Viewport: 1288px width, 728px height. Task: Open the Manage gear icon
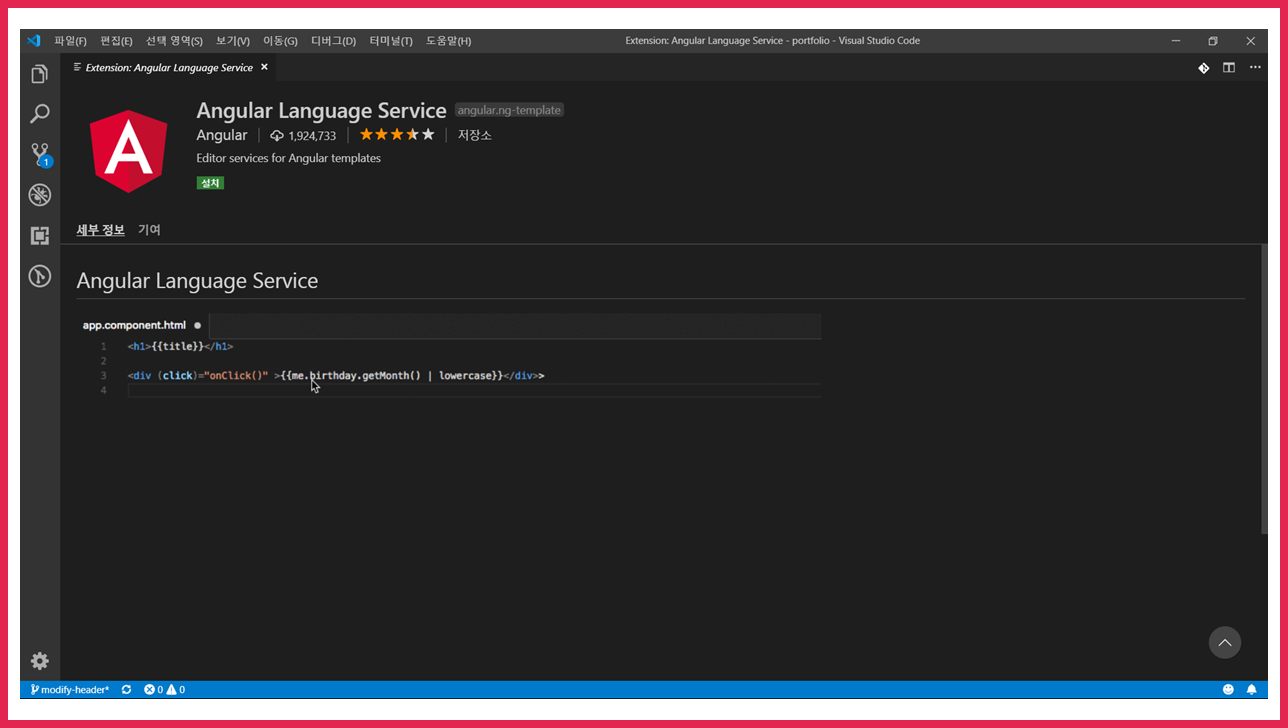coord(39,661)
